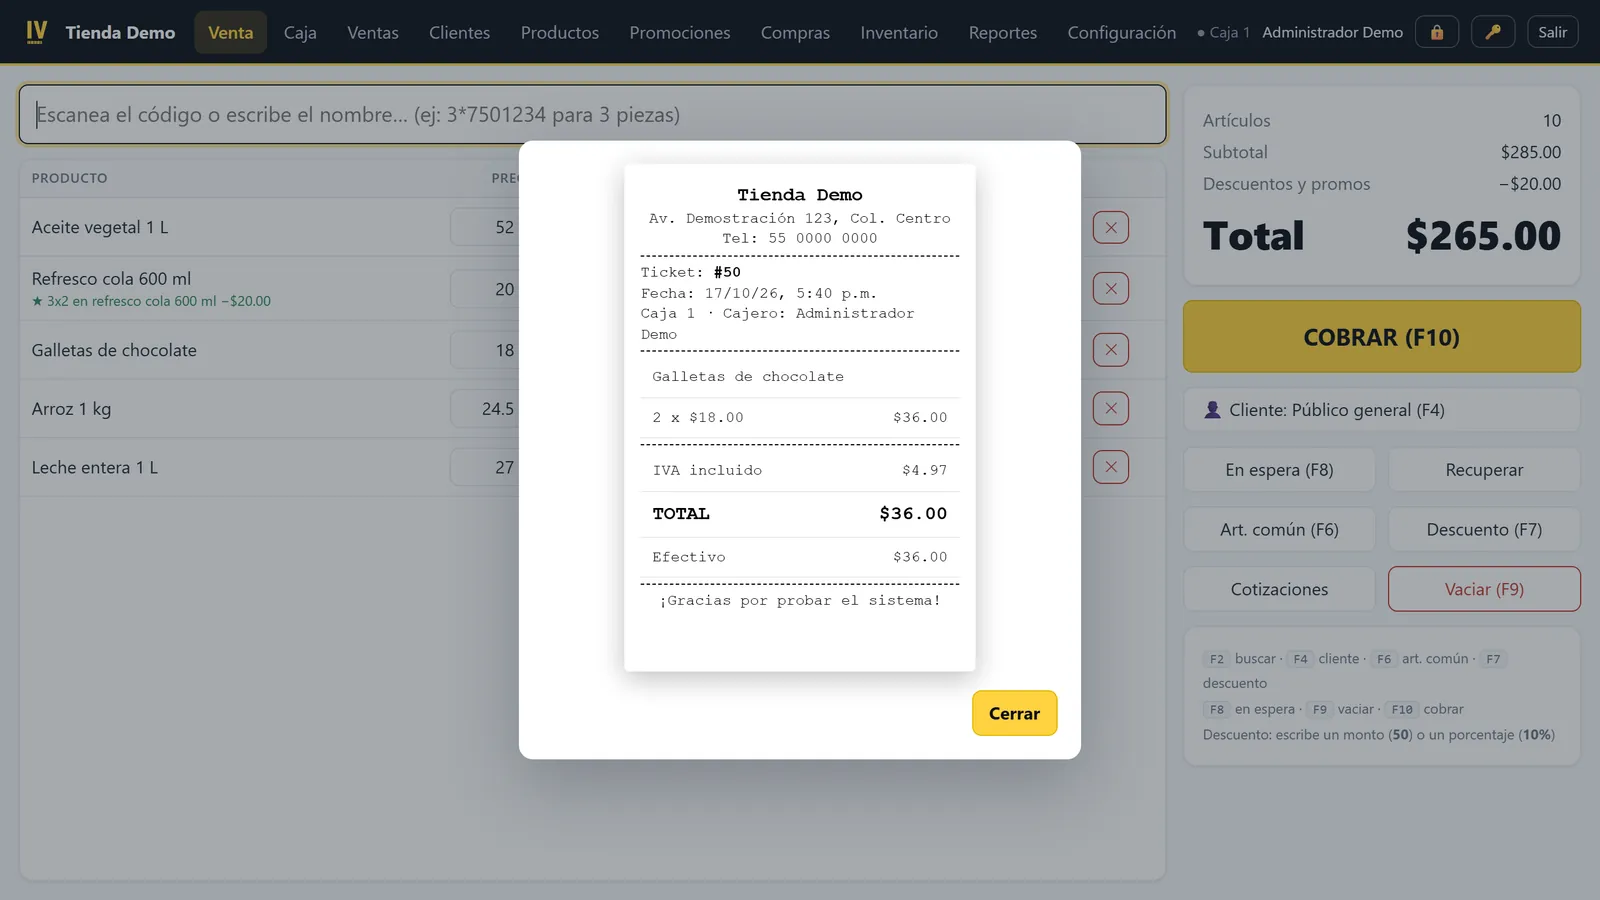Open the Clientes section

[x=459, y=32]
